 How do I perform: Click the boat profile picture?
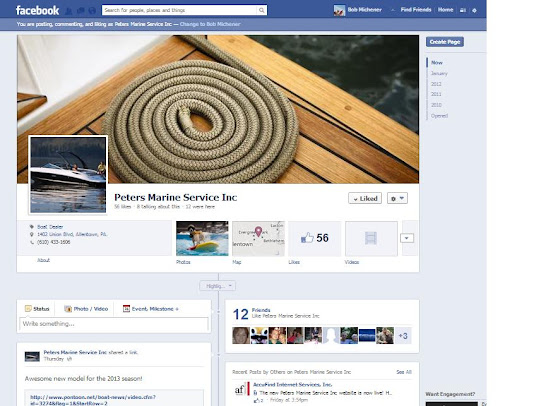pyautogui.click(x=68, y=175)
